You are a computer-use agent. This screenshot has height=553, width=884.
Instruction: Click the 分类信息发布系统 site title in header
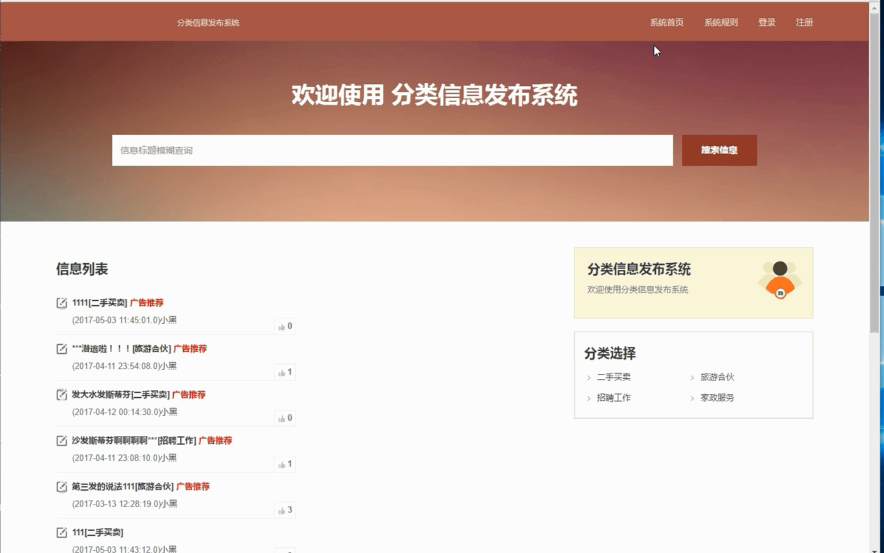click(208, 23)
